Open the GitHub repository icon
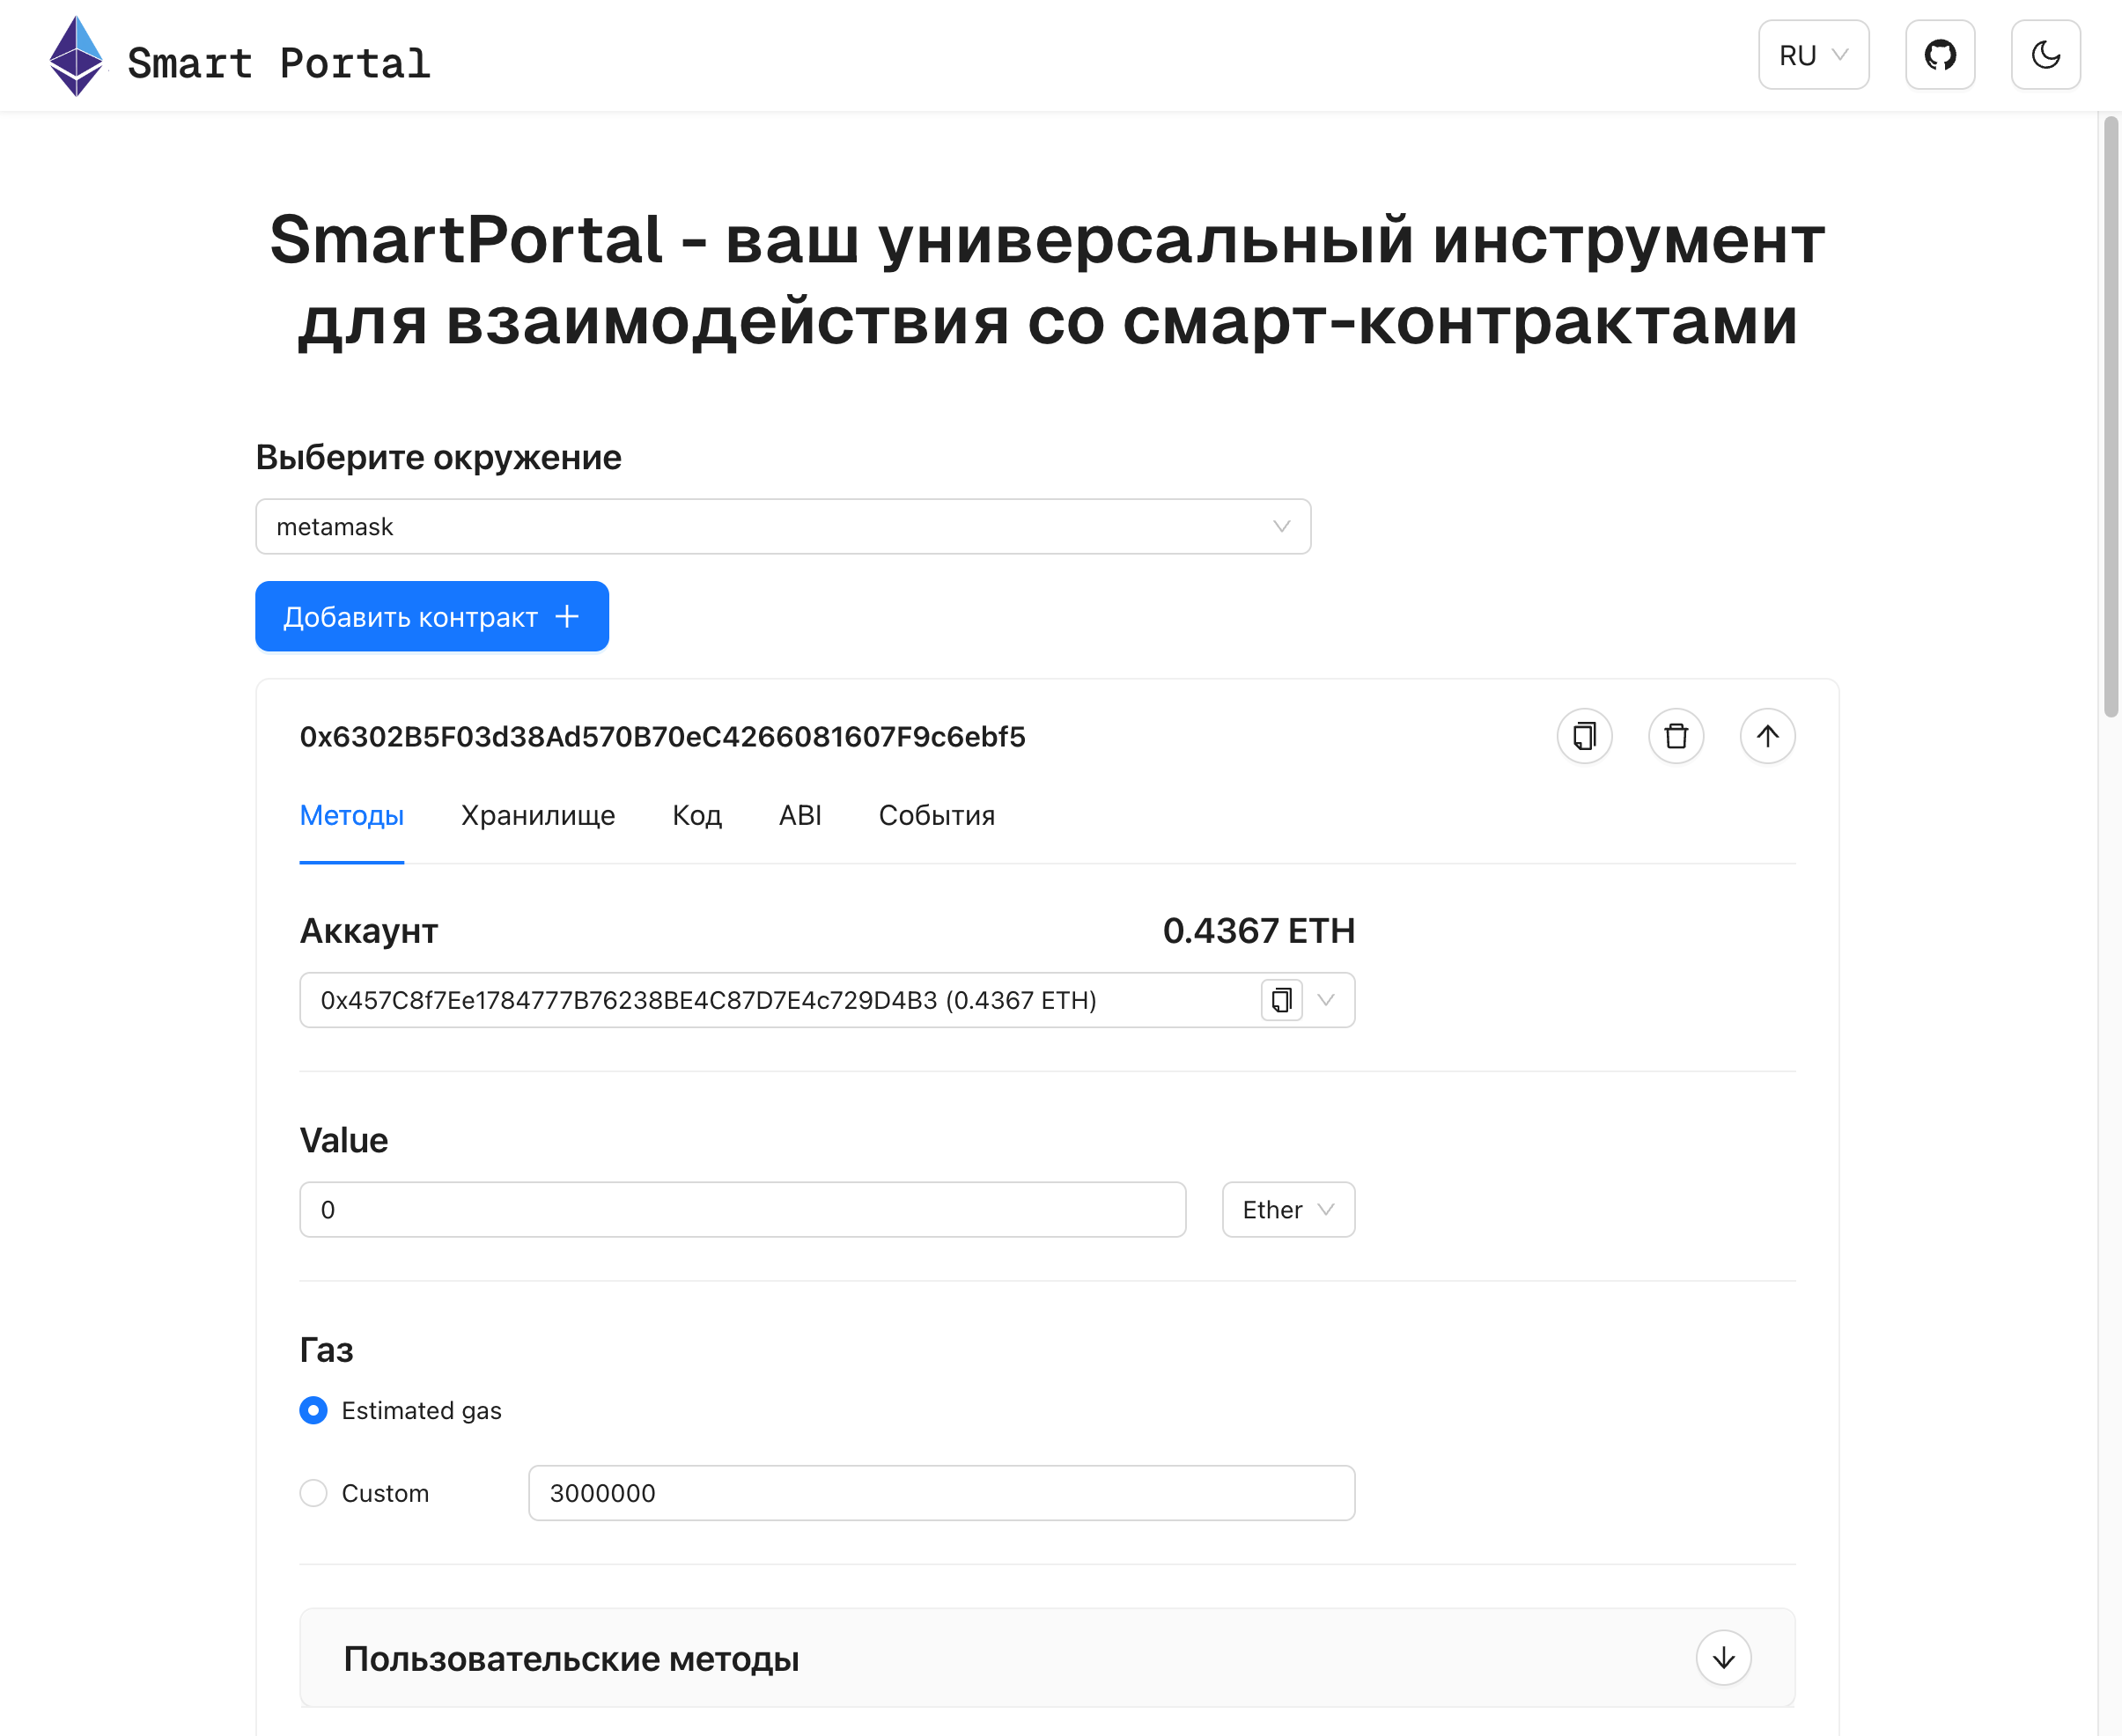The height and width of the screenshot is (1736, 2122). tap(1939, 55)
